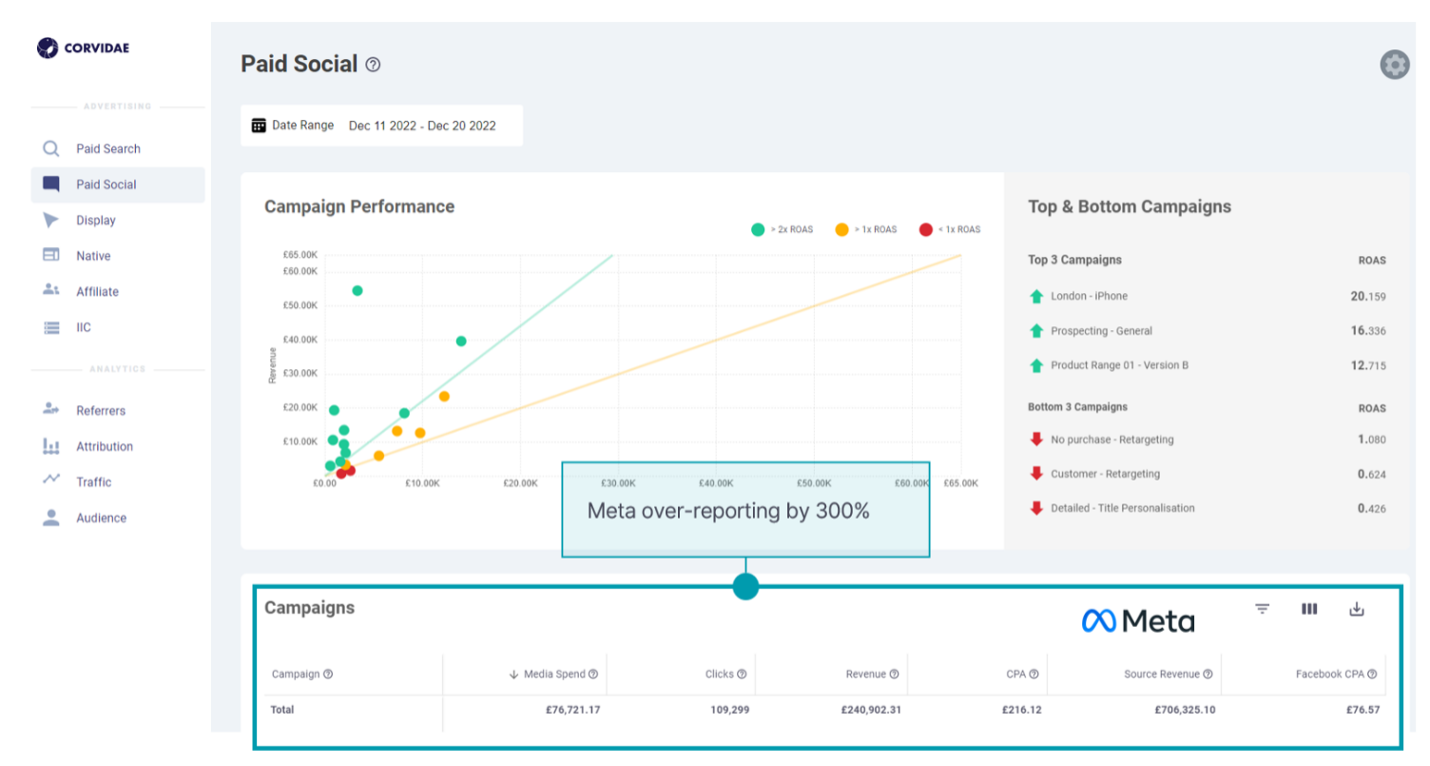
Task: Open the Date Range picker field
Action: 381,126
